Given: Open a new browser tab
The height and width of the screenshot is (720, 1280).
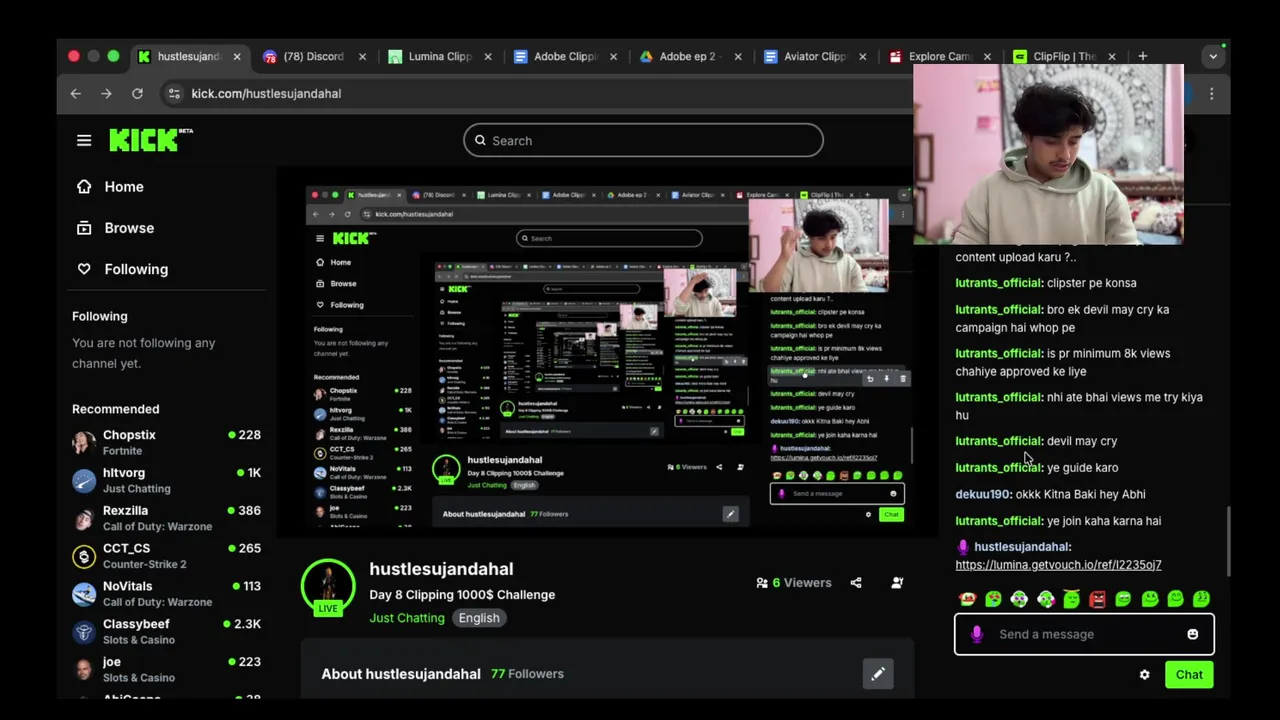Looking at the screenshot, I should [1142, 56].
